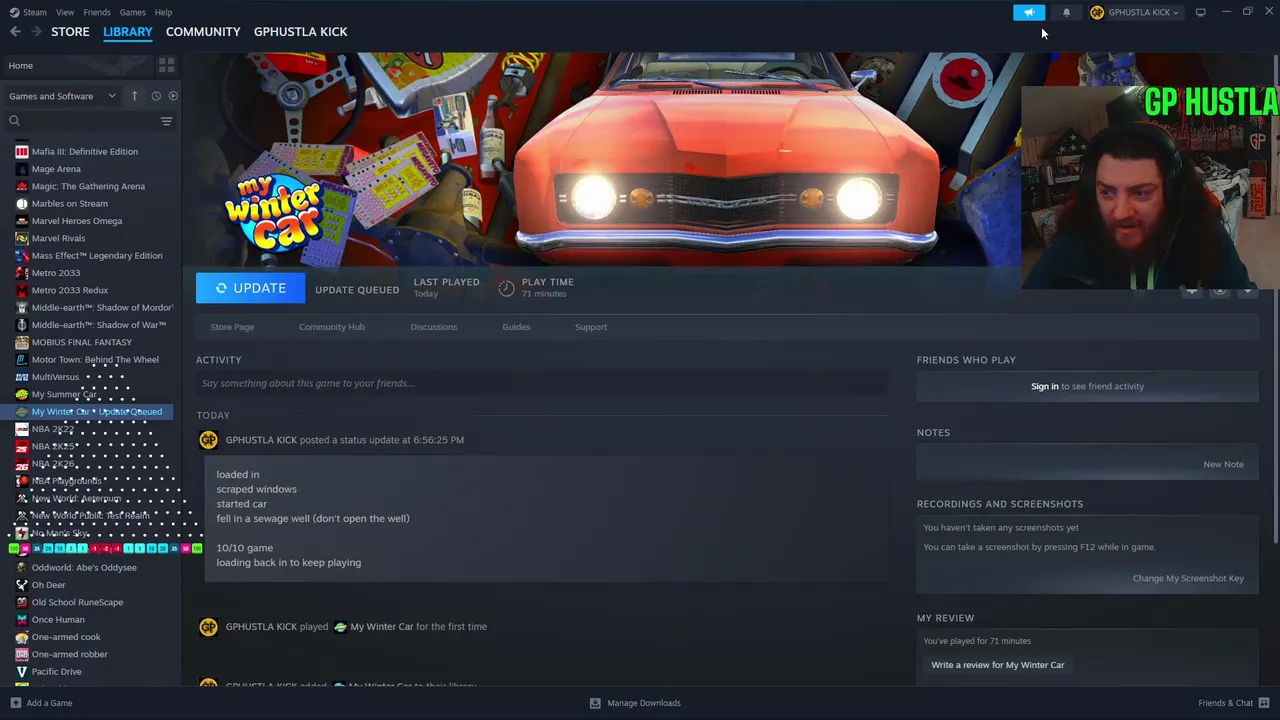Screen dimensions: 1280x720
Task: Sort library by the up arrow button
Action: pos(137,96)
